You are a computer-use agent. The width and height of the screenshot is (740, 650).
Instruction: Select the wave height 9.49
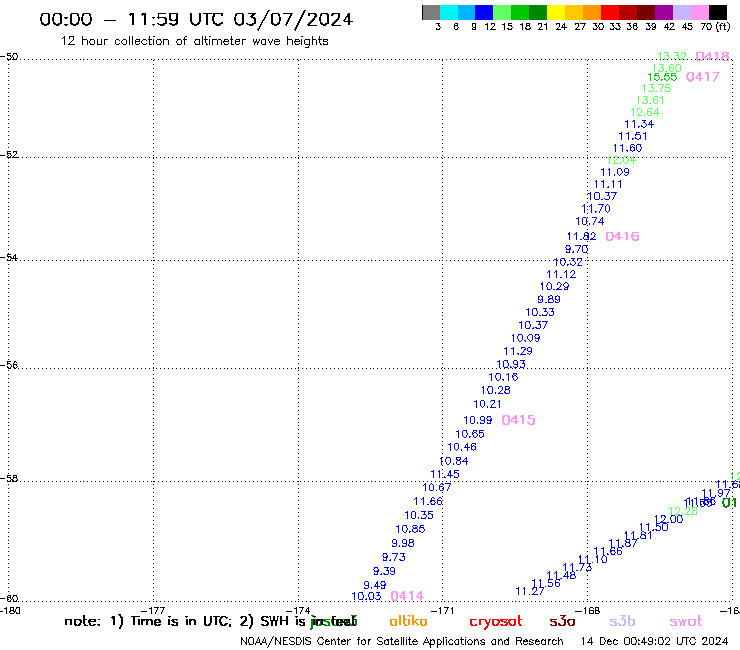click(x=375, y=585)
